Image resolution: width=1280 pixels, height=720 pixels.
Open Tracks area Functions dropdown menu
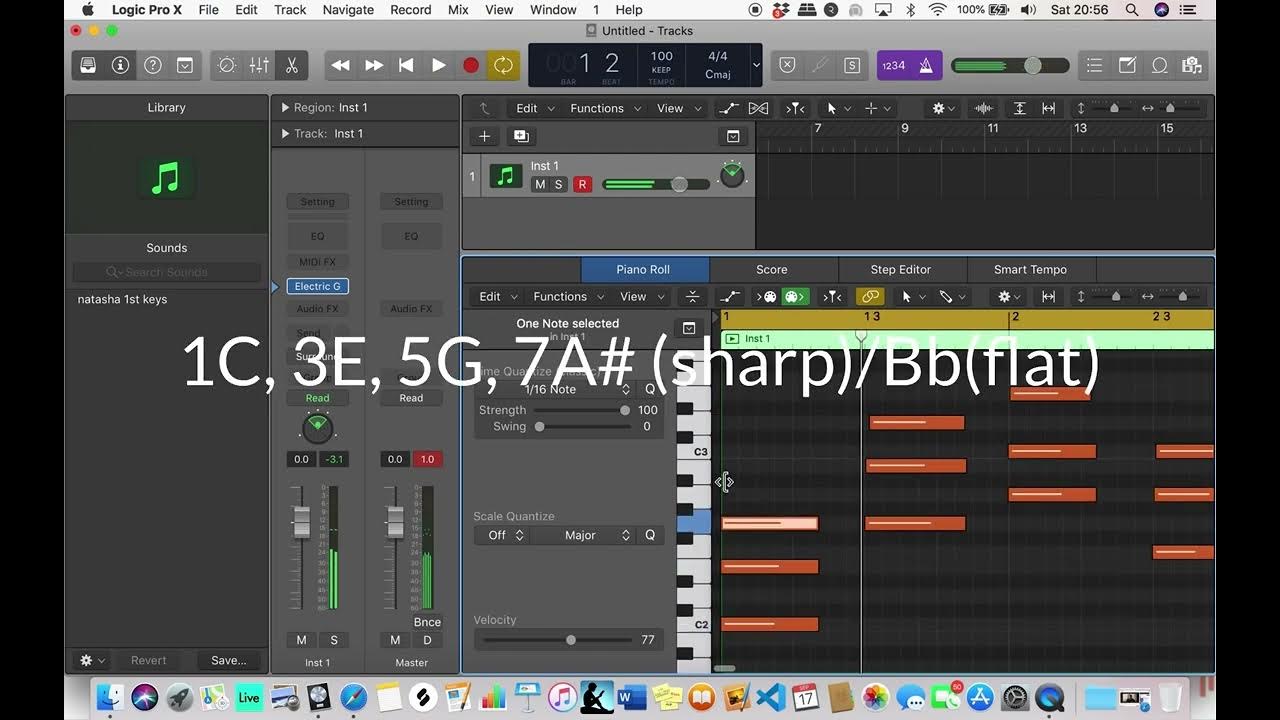click(x=605, y=108)
